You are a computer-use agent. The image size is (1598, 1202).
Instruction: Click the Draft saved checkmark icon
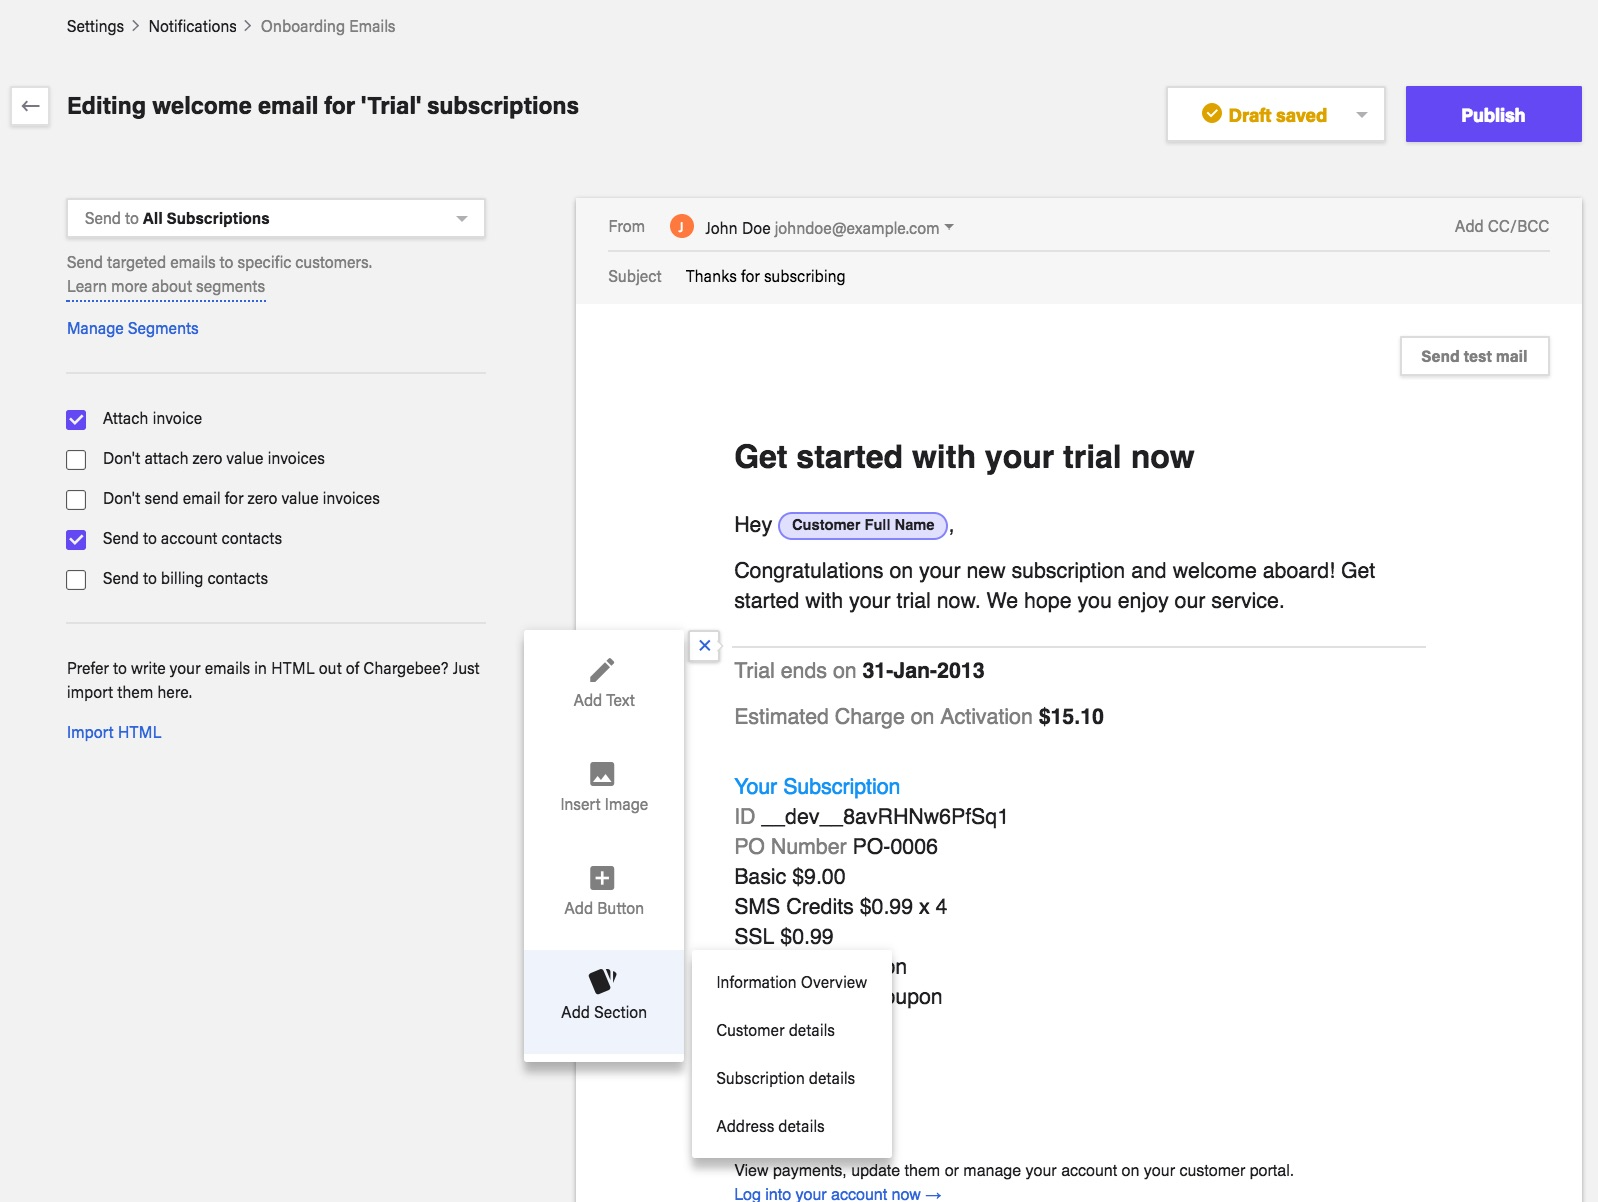(x=1211, y=114)
